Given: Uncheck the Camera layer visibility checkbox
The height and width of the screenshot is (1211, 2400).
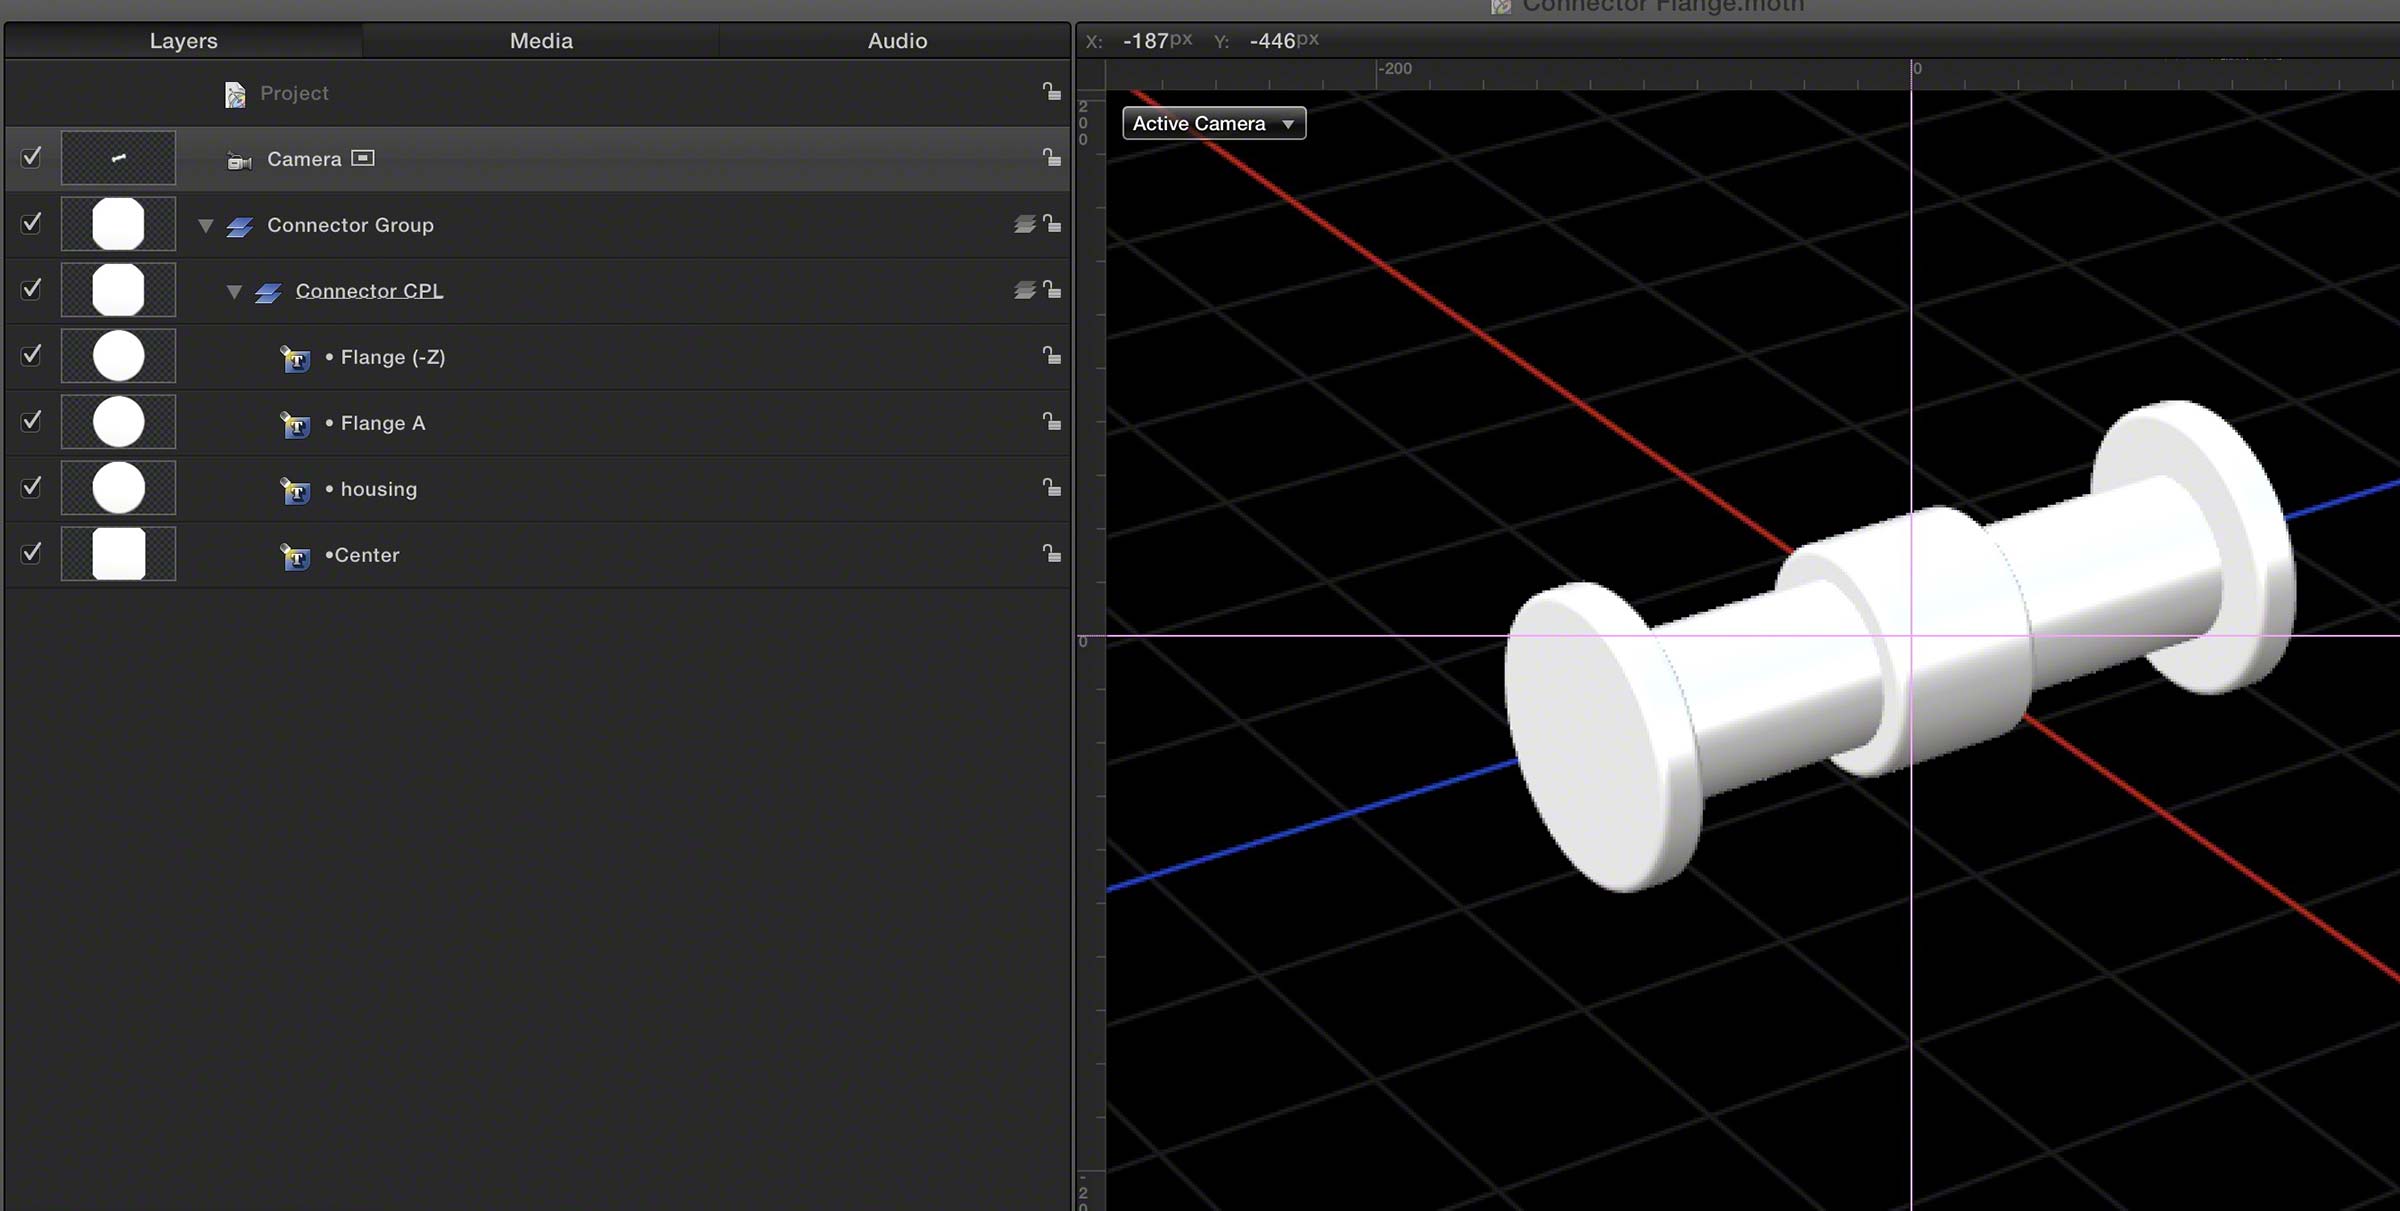Looking at the screenshot, I should click(31, 157).
